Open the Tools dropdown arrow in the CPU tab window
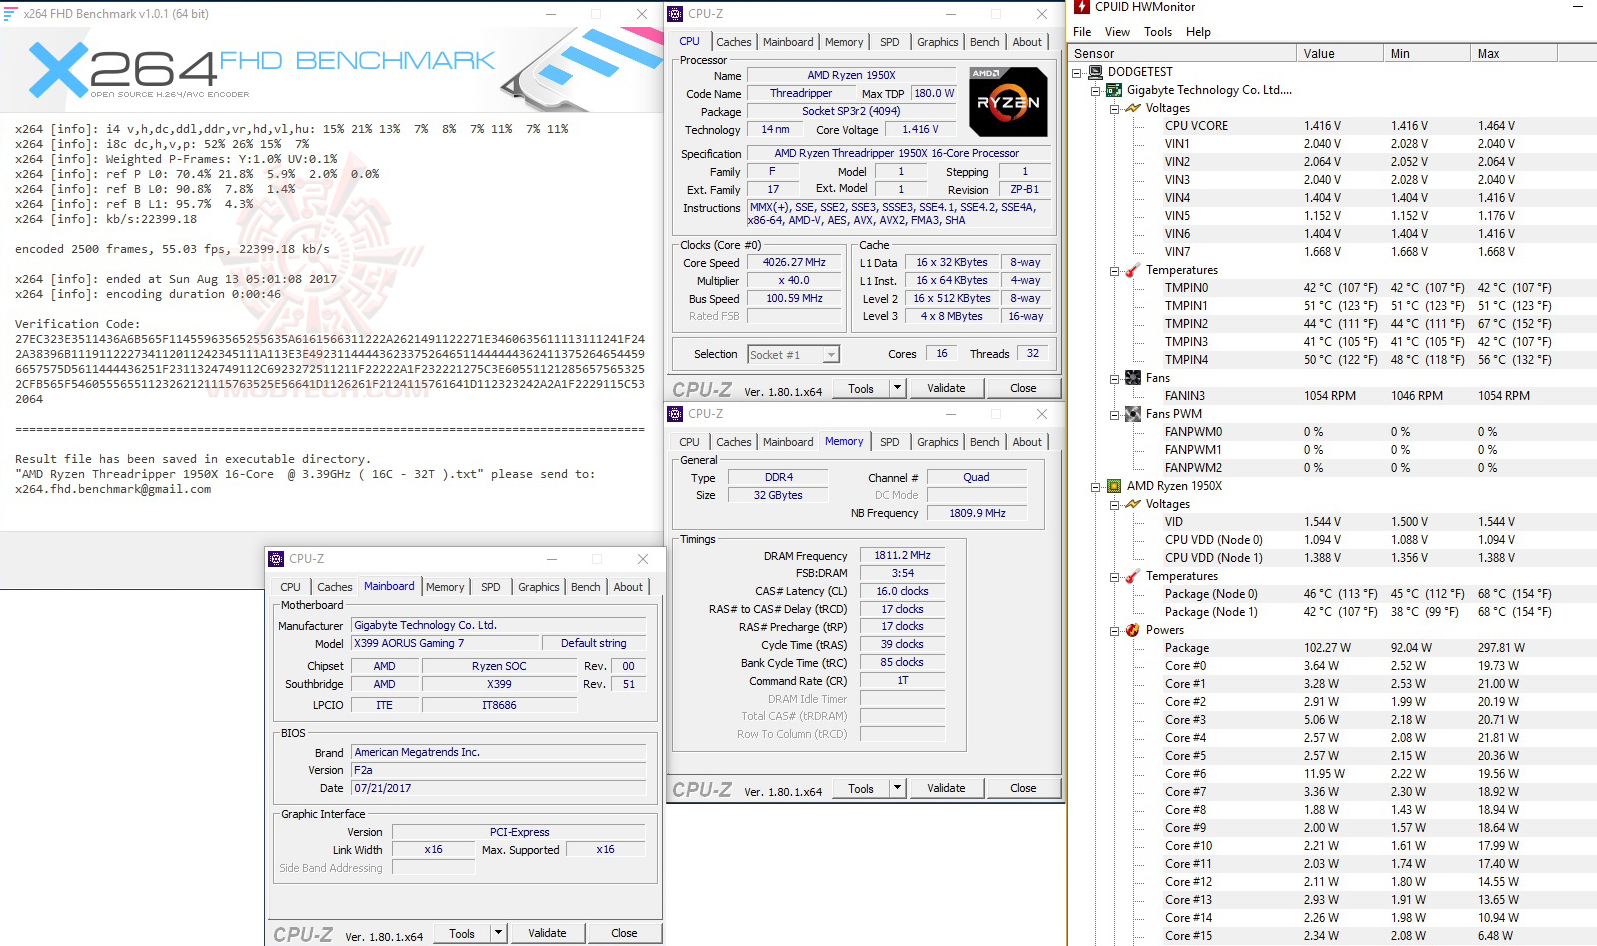The height and width of the screenshot is (946, 1597). tap(897, 388)
